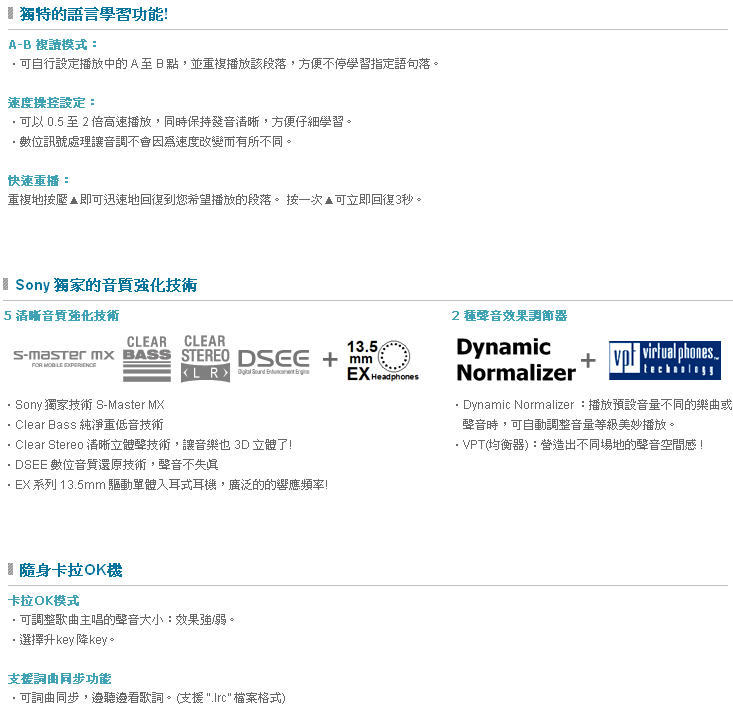733x715 pixels.
Task: Click the subheading 快速重播
Action: tap(38, 180)
